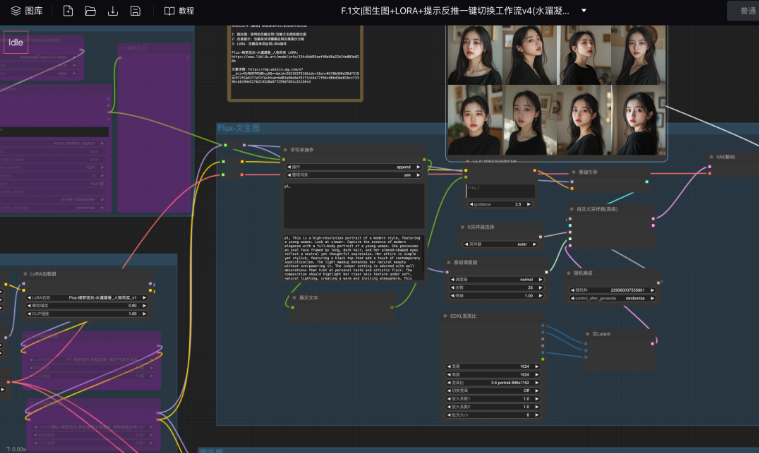Click the 基础调度器 node header dot
The width and height of the screenshot is (759, 453).
(448, 262)
